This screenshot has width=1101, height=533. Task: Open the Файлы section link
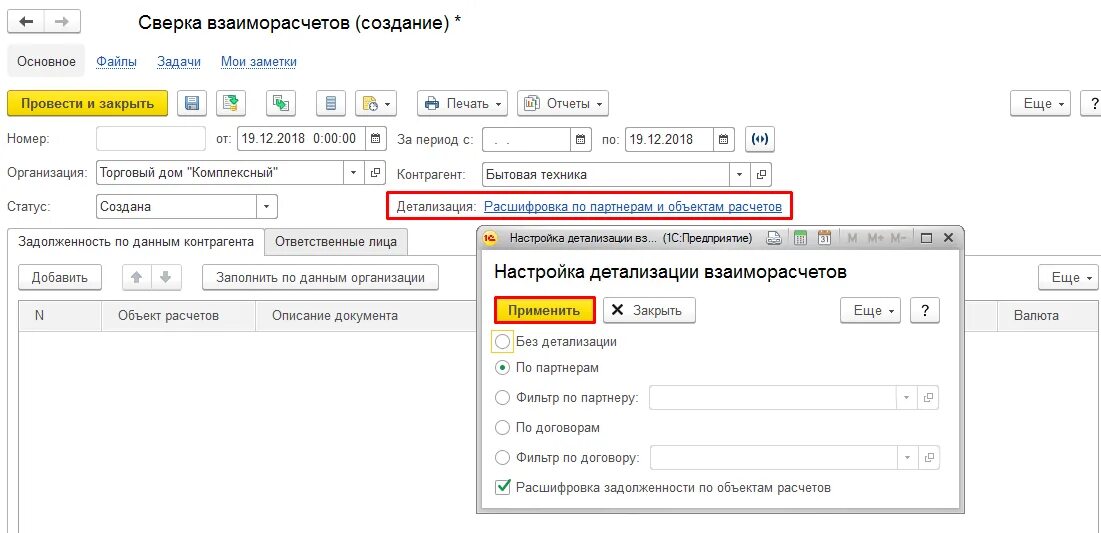[117, 62]
